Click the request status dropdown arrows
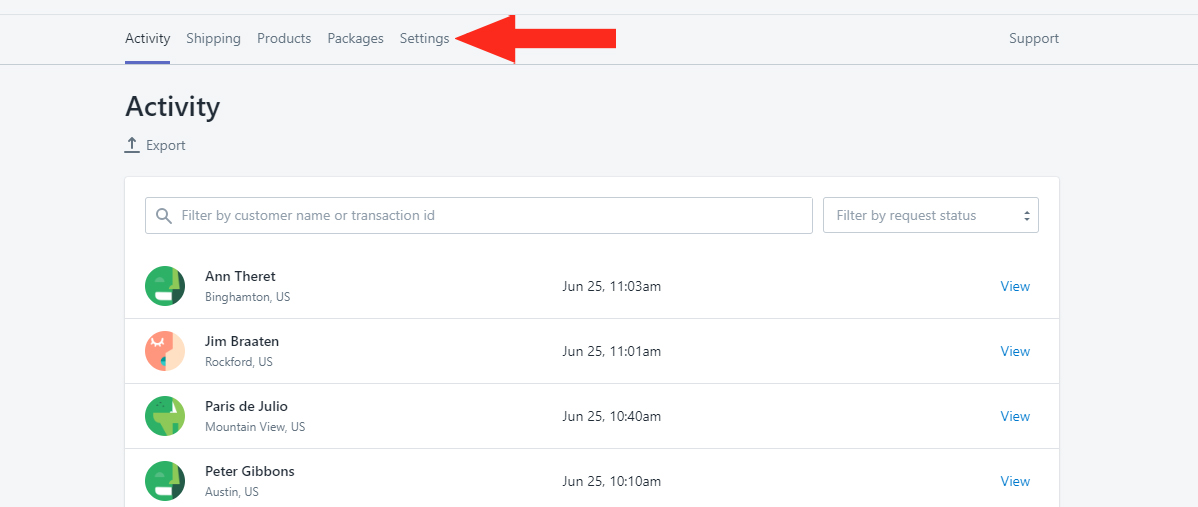 [1027, 216]
